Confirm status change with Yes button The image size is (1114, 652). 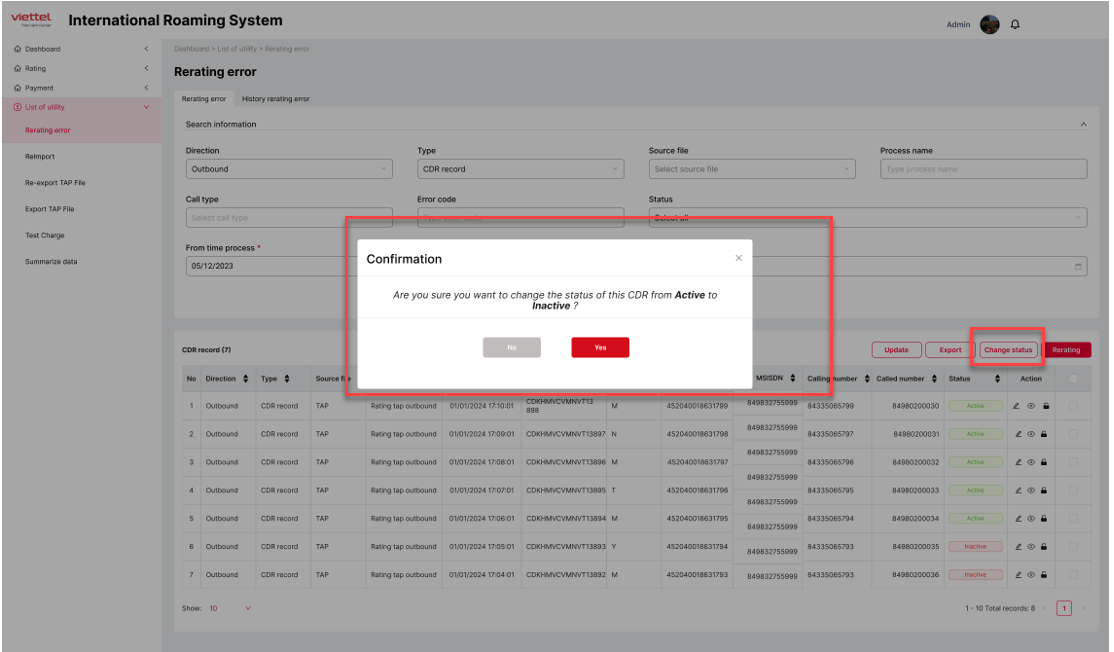[x=600, y=347]
